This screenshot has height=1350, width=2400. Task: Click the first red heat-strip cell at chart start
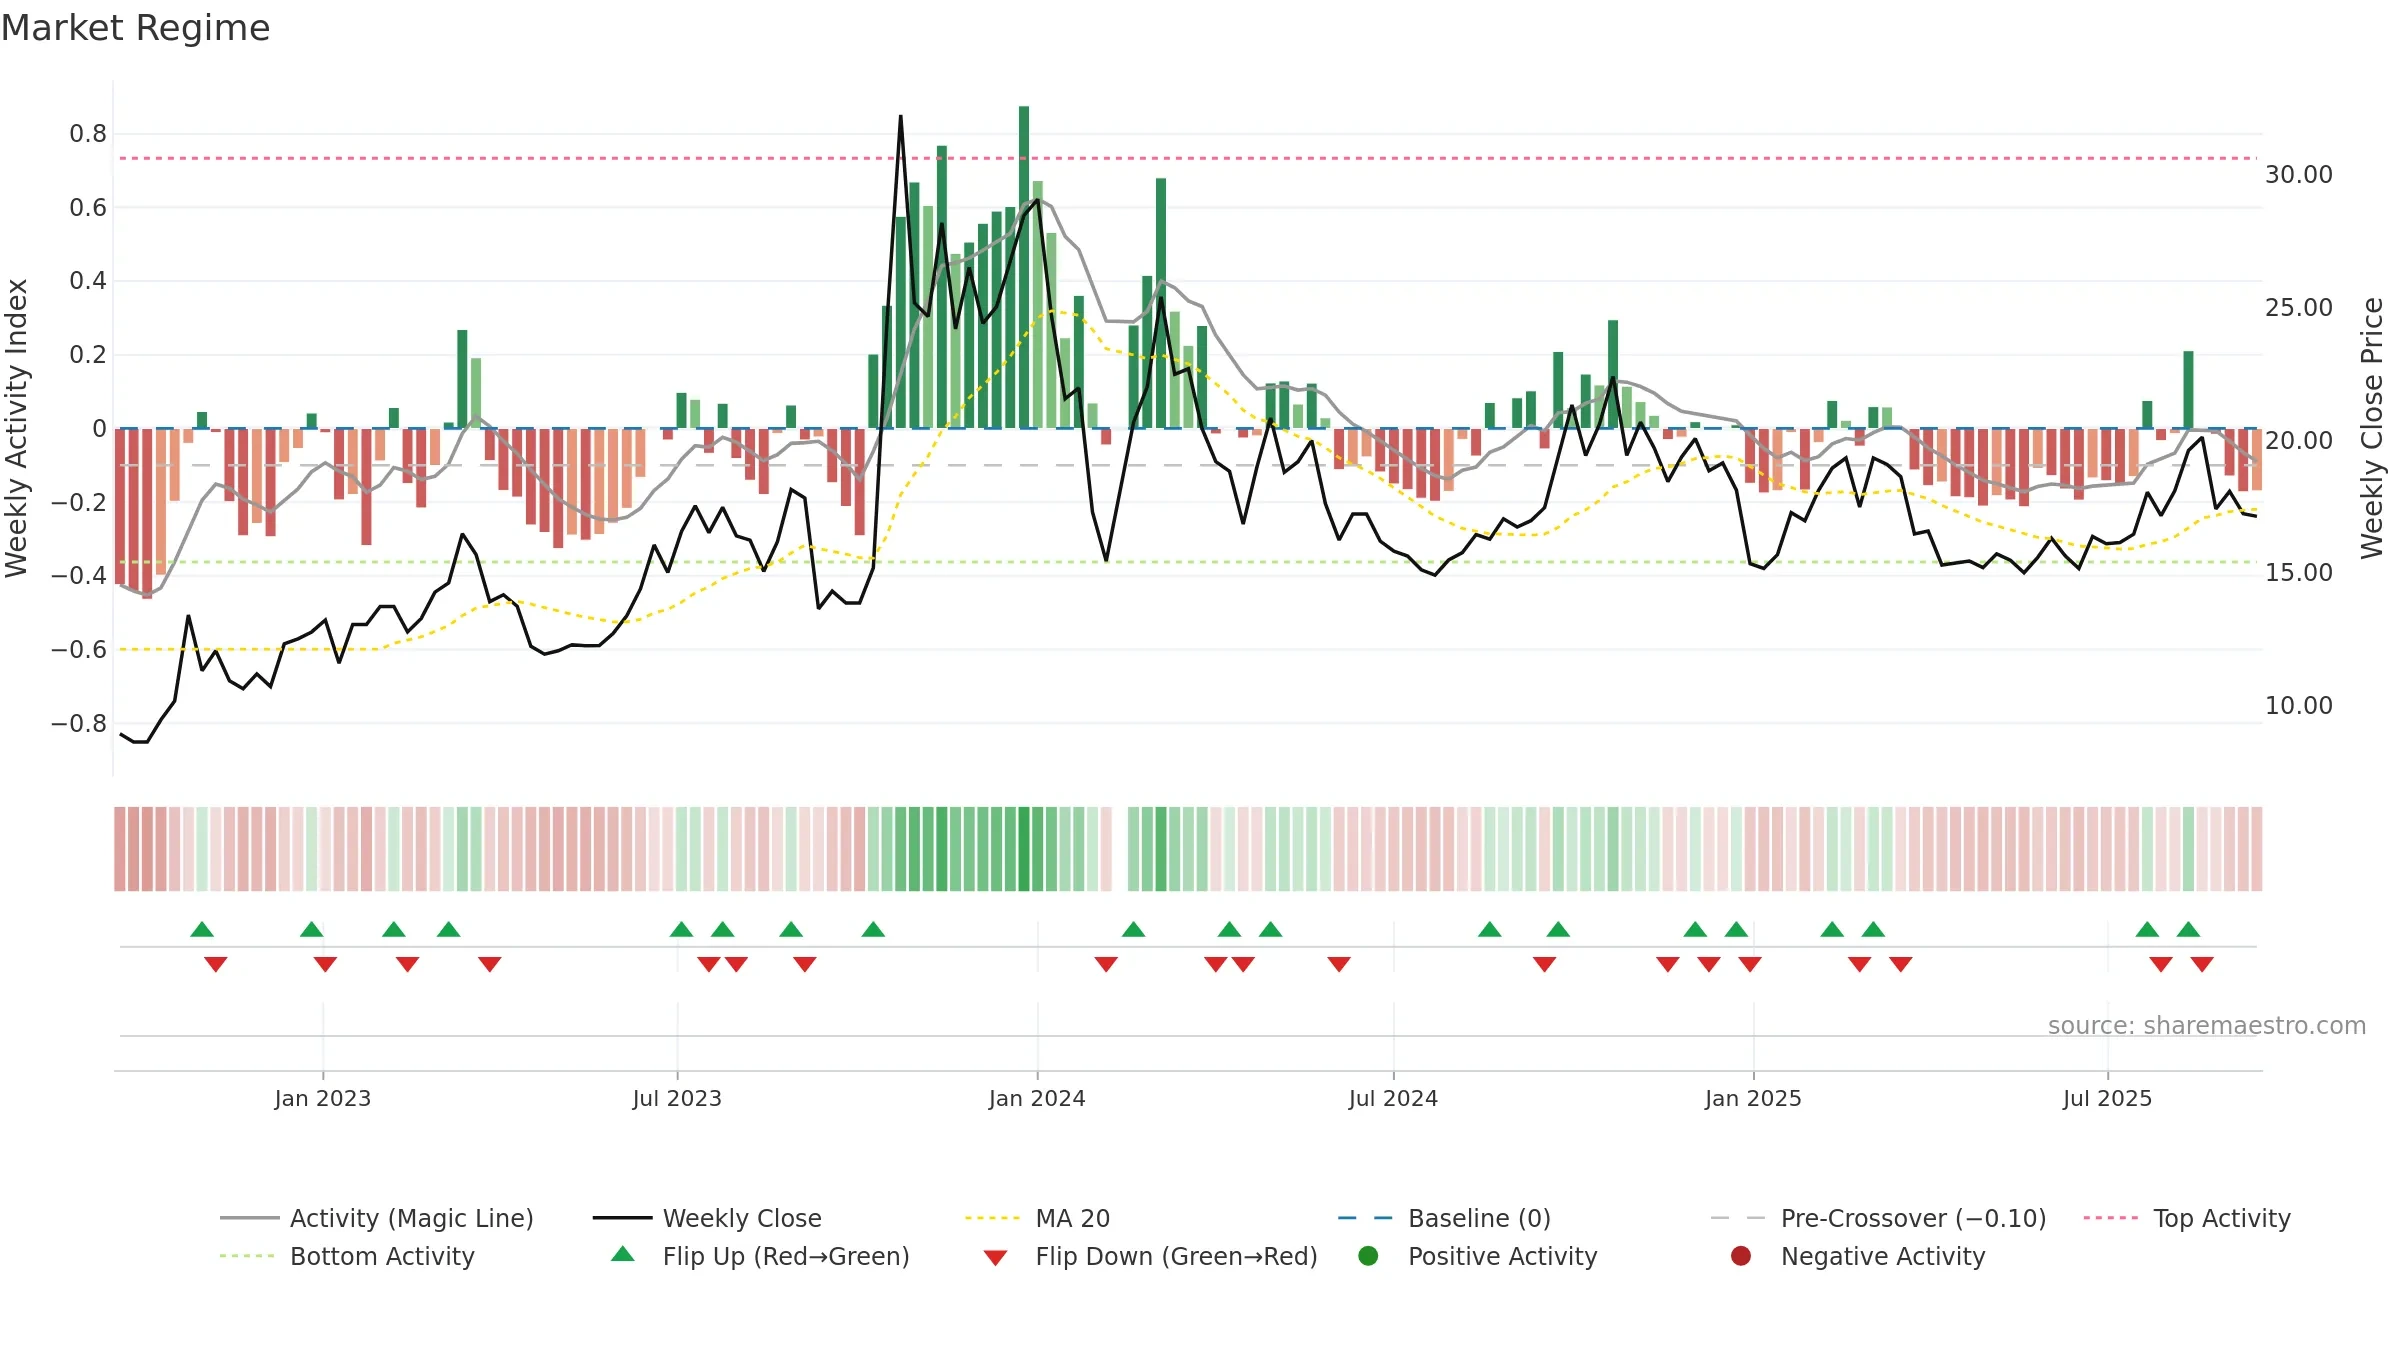coord(120,849)
